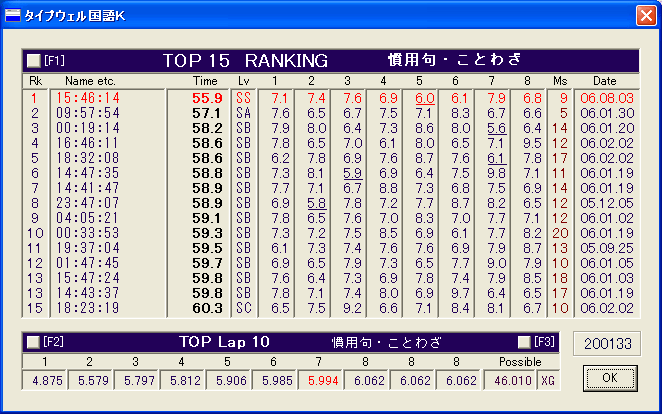Select top lap value 5.797
Viewport: 662px width, 414px height.
[x=137, y=381]
